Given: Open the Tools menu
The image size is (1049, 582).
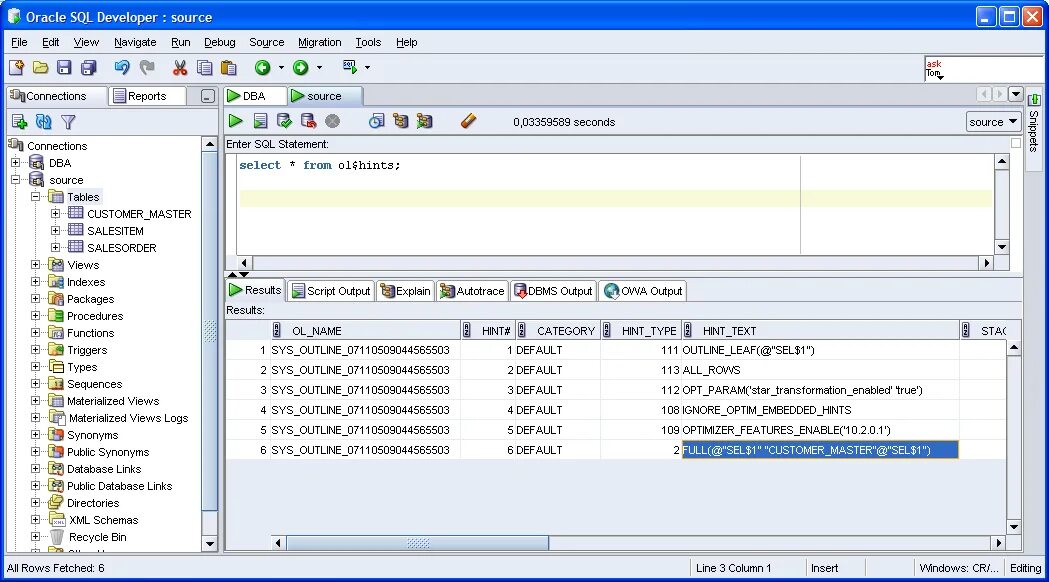Looking at the screenshot, I should tap(368, 42).
